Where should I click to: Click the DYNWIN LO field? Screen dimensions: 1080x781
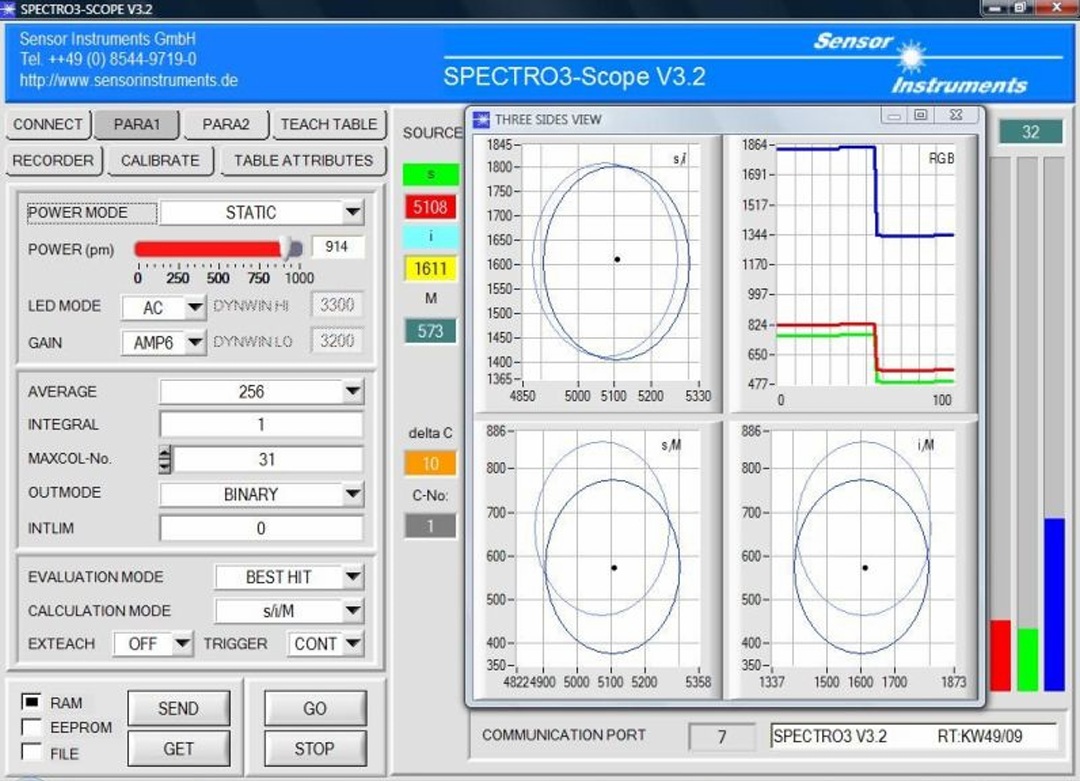(x=337, y=340)
